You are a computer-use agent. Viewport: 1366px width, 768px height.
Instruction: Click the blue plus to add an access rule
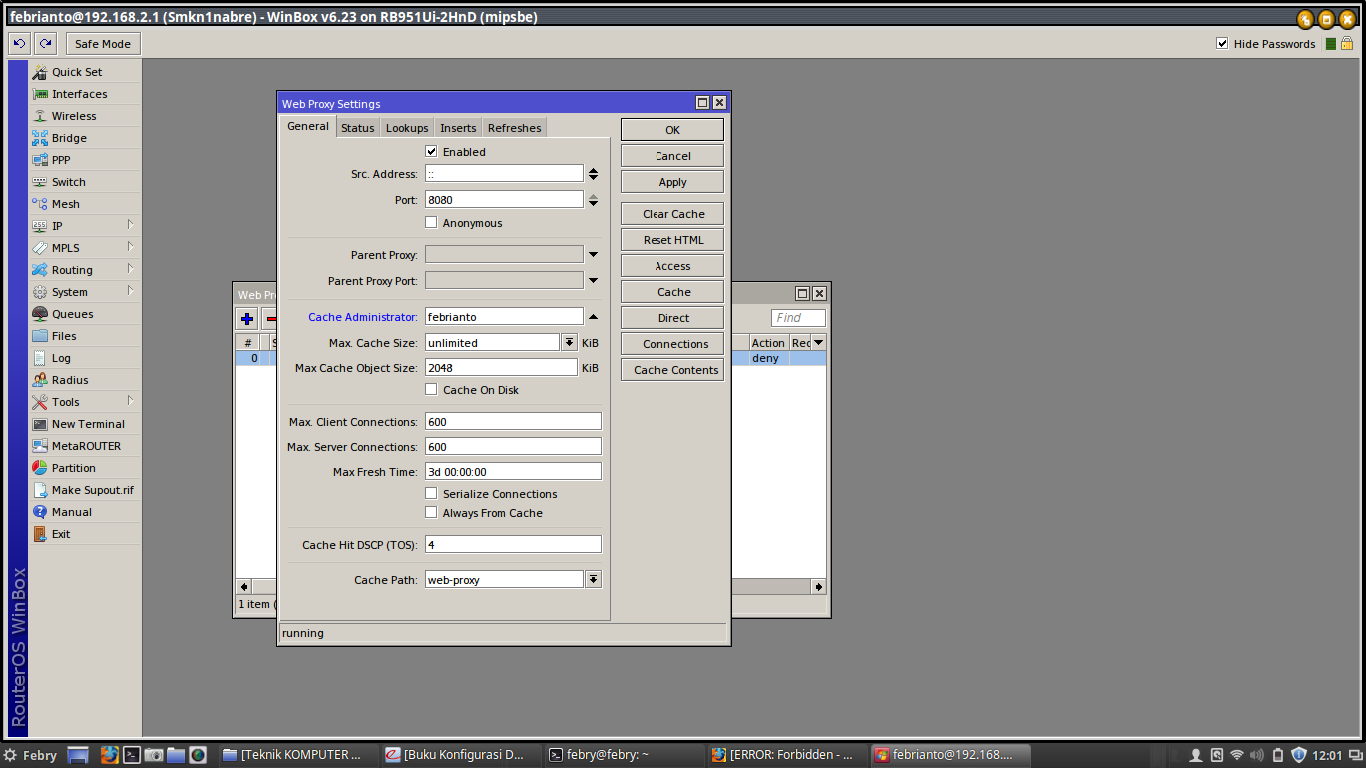[x=247, y=319]
